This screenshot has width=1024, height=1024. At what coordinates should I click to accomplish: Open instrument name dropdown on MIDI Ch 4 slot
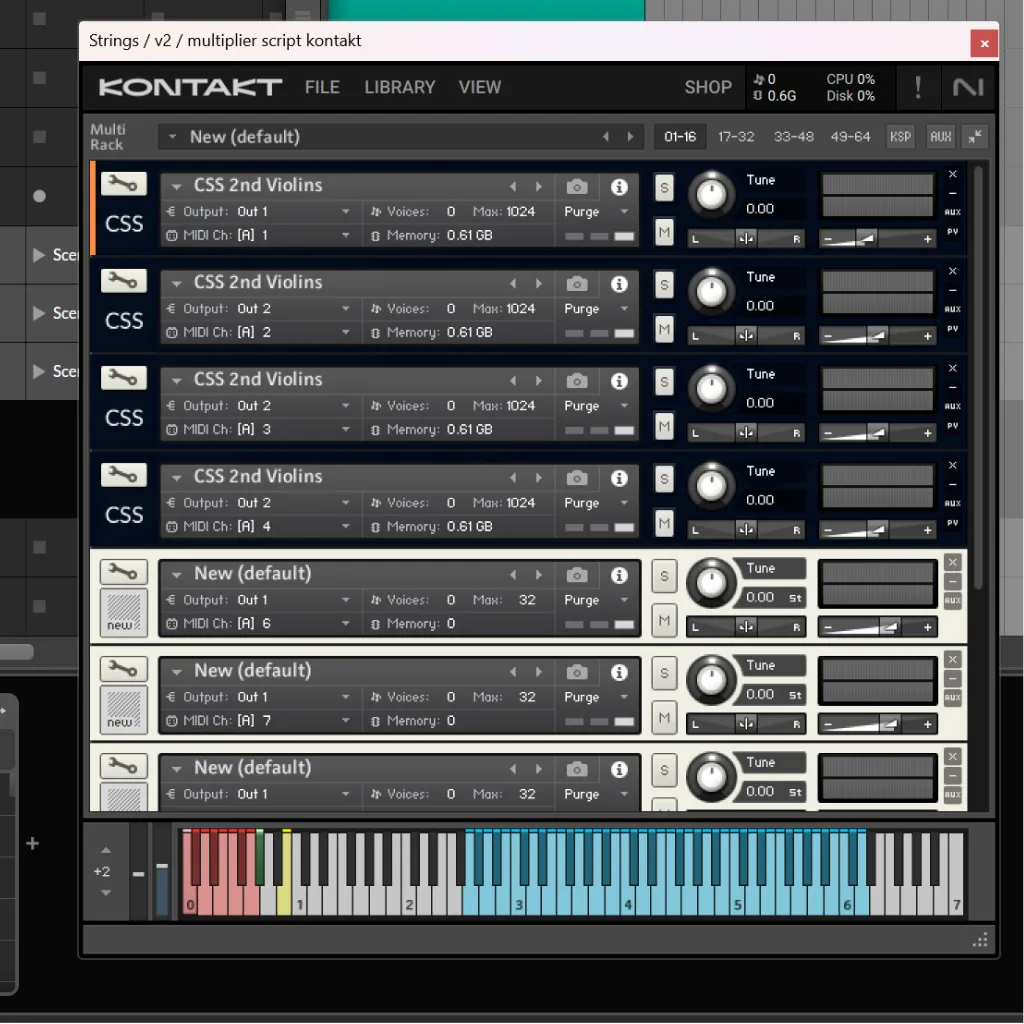(176, 478)
